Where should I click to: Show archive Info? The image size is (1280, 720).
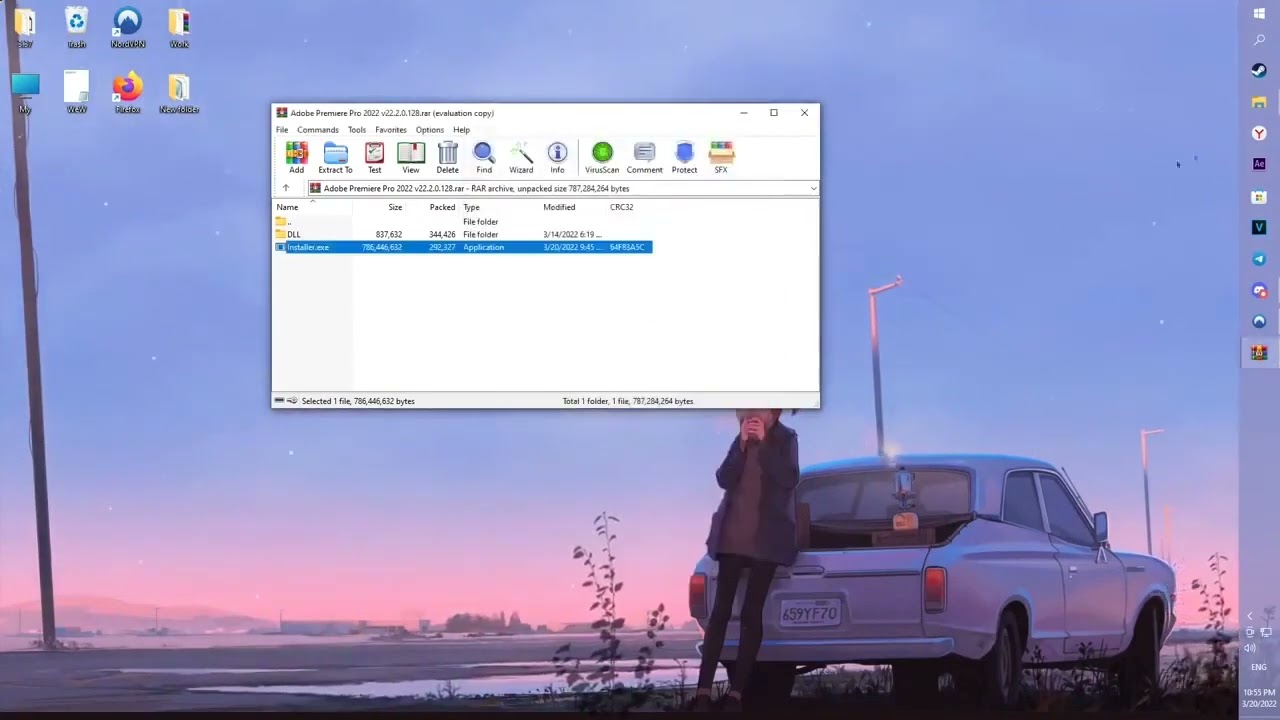(557, 157)
